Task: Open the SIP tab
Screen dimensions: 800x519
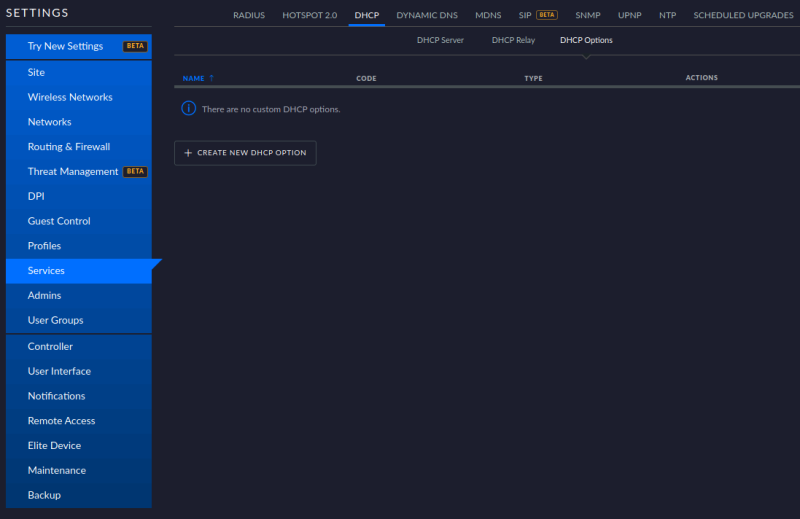Action: [x=525, y=15]
